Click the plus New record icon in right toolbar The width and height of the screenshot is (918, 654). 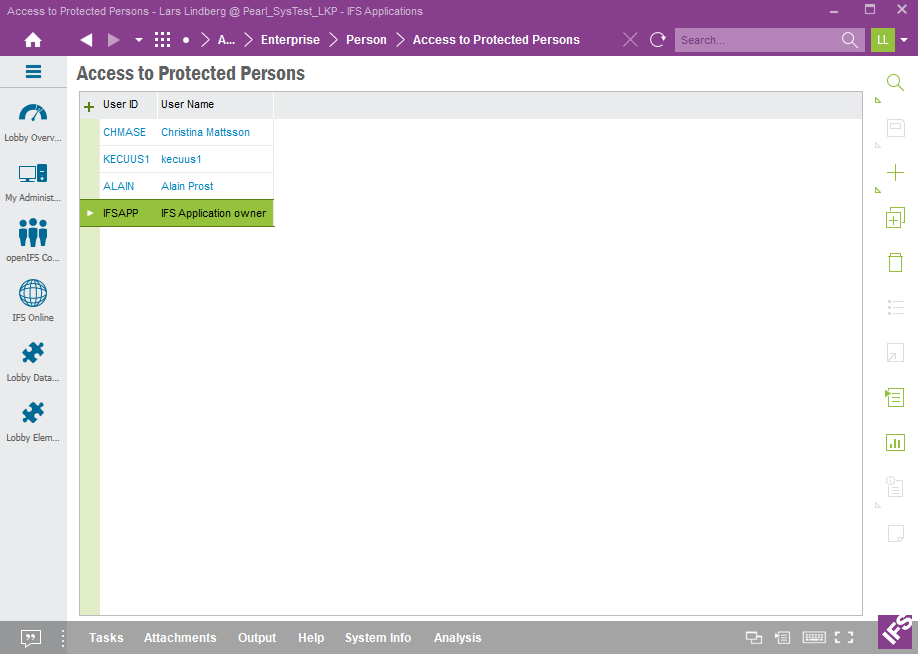pos(895,172)
